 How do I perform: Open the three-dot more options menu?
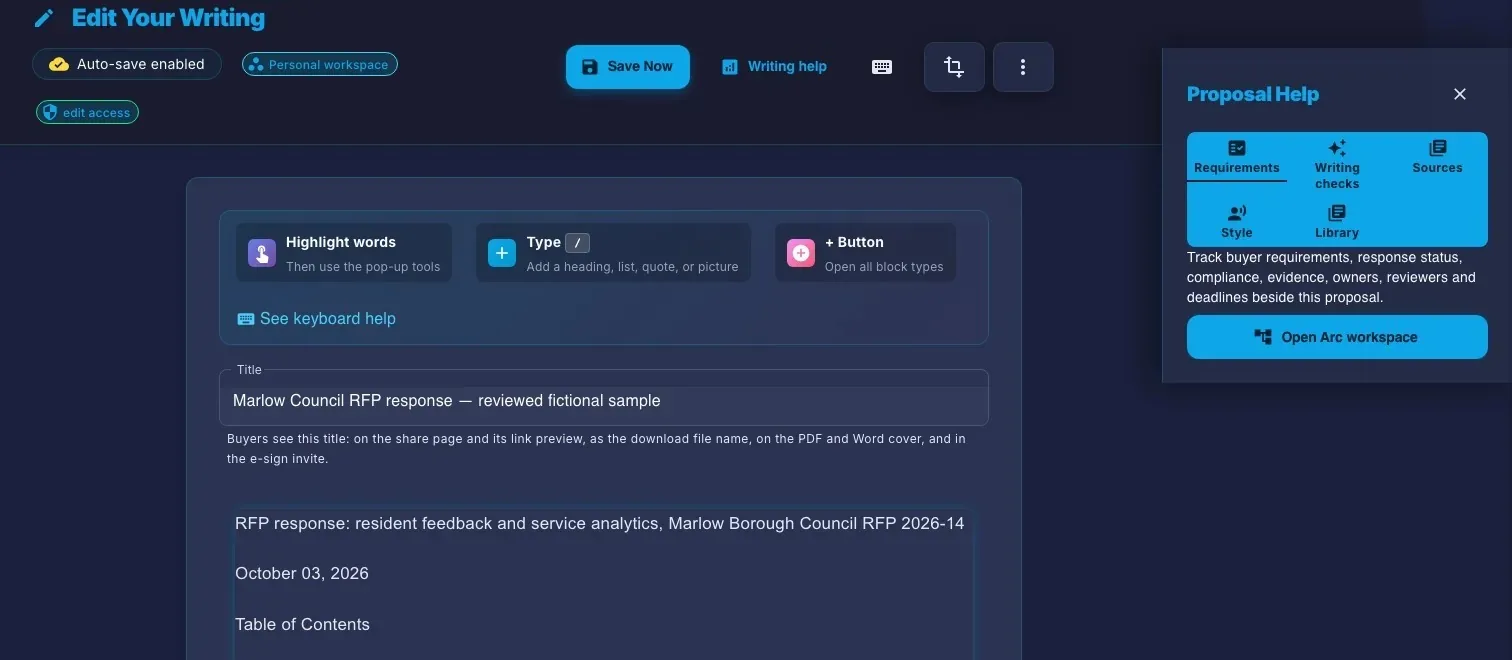(1023, 67)
